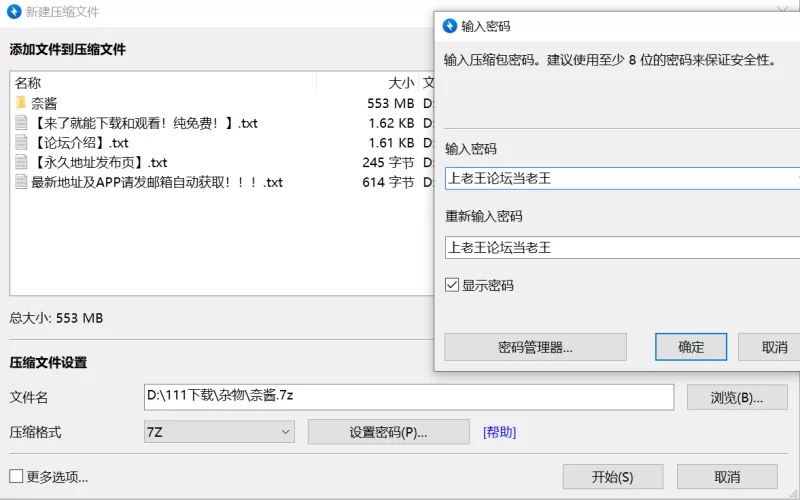Viewport: 800px width, 500px height.
Task: Click 总大小: 553 MB text
Action: [x=56, y=318]
